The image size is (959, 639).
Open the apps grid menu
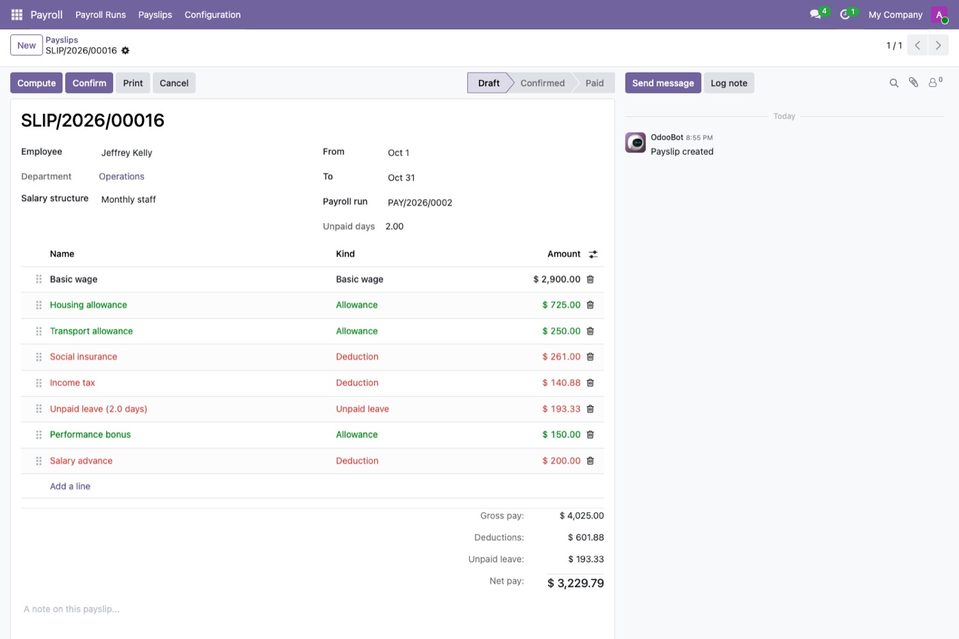point(17,15)
